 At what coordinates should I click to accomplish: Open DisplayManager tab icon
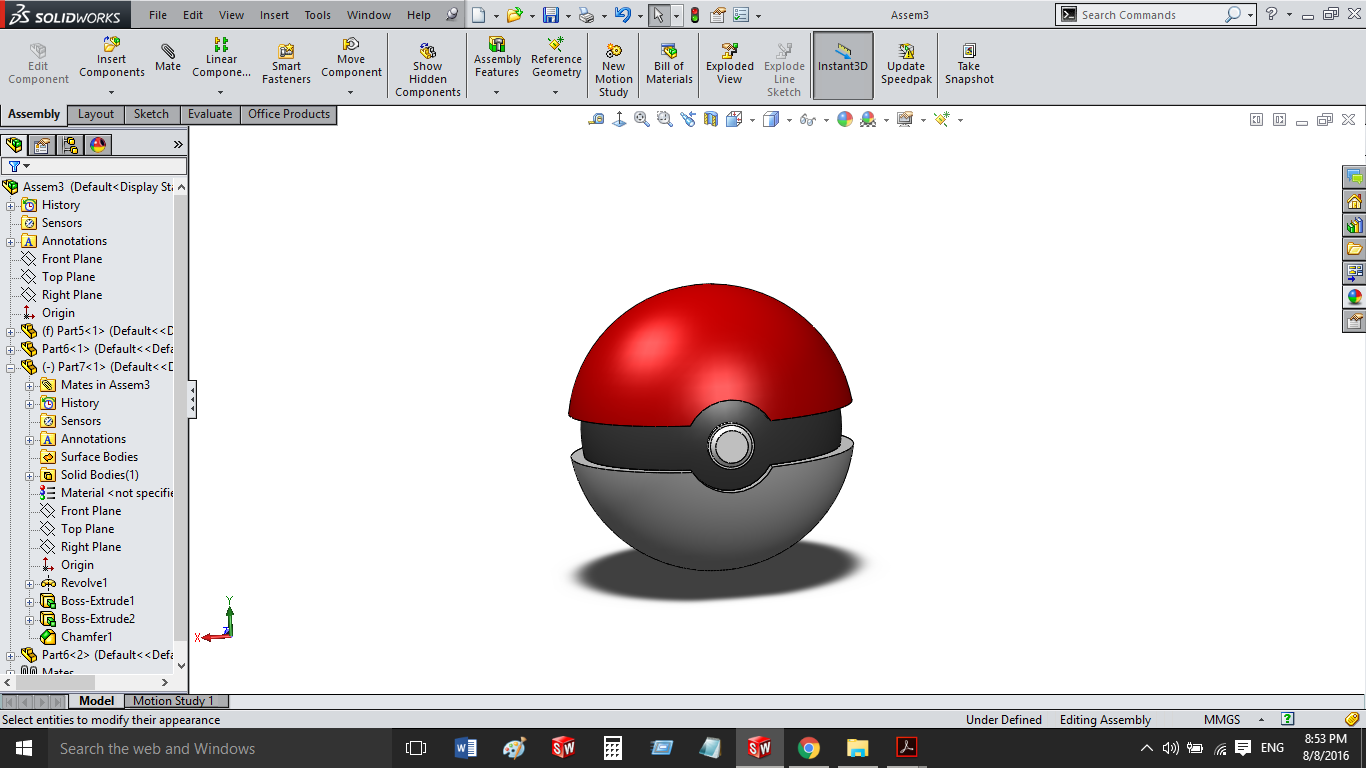[97, 145]
